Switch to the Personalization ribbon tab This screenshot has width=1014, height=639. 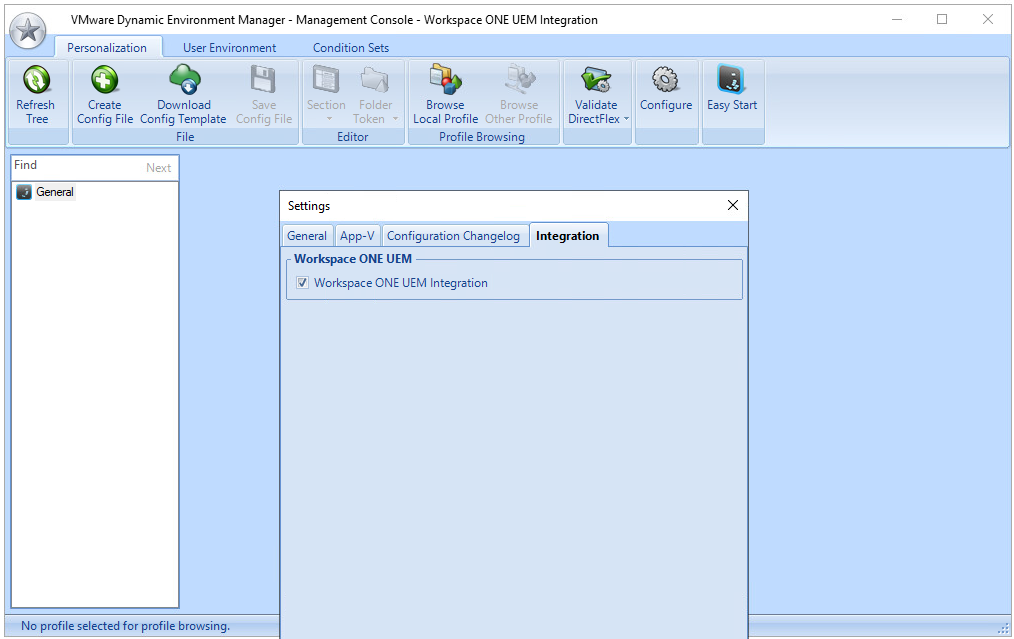point(107,48)
